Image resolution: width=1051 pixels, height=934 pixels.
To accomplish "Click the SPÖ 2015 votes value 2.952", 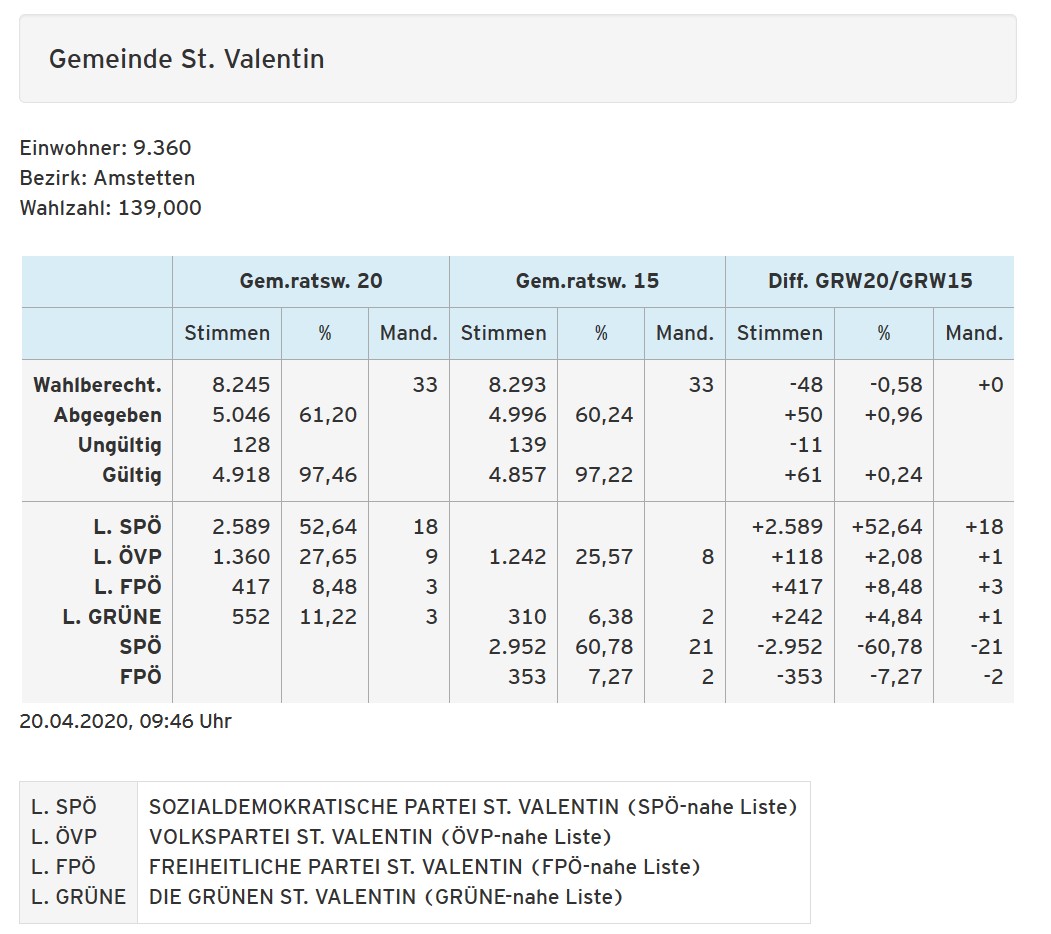I will point(517,646).
